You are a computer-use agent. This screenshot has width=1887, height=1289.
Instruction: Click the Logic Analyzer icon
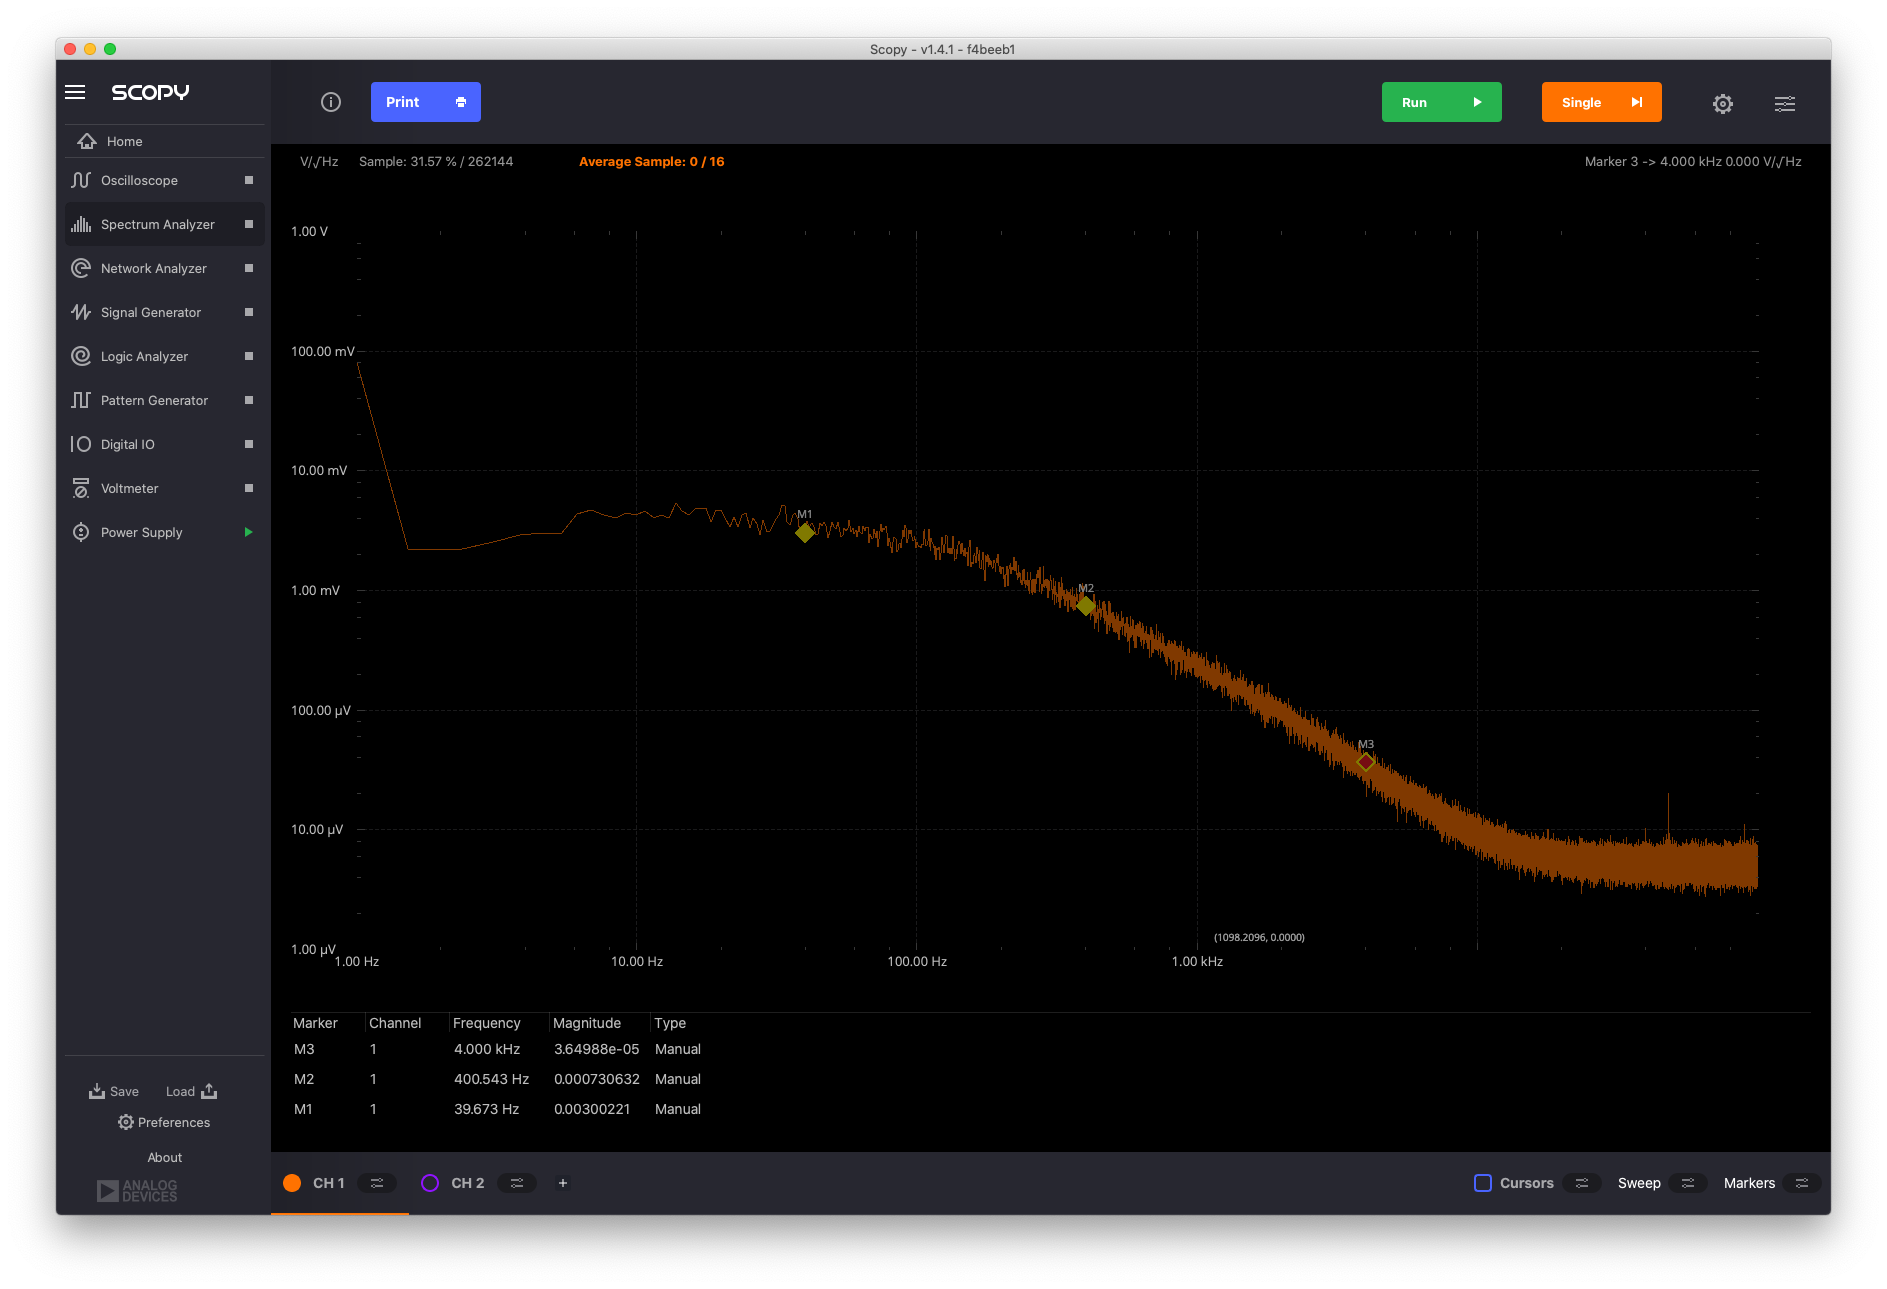click(x=81, y=356)
